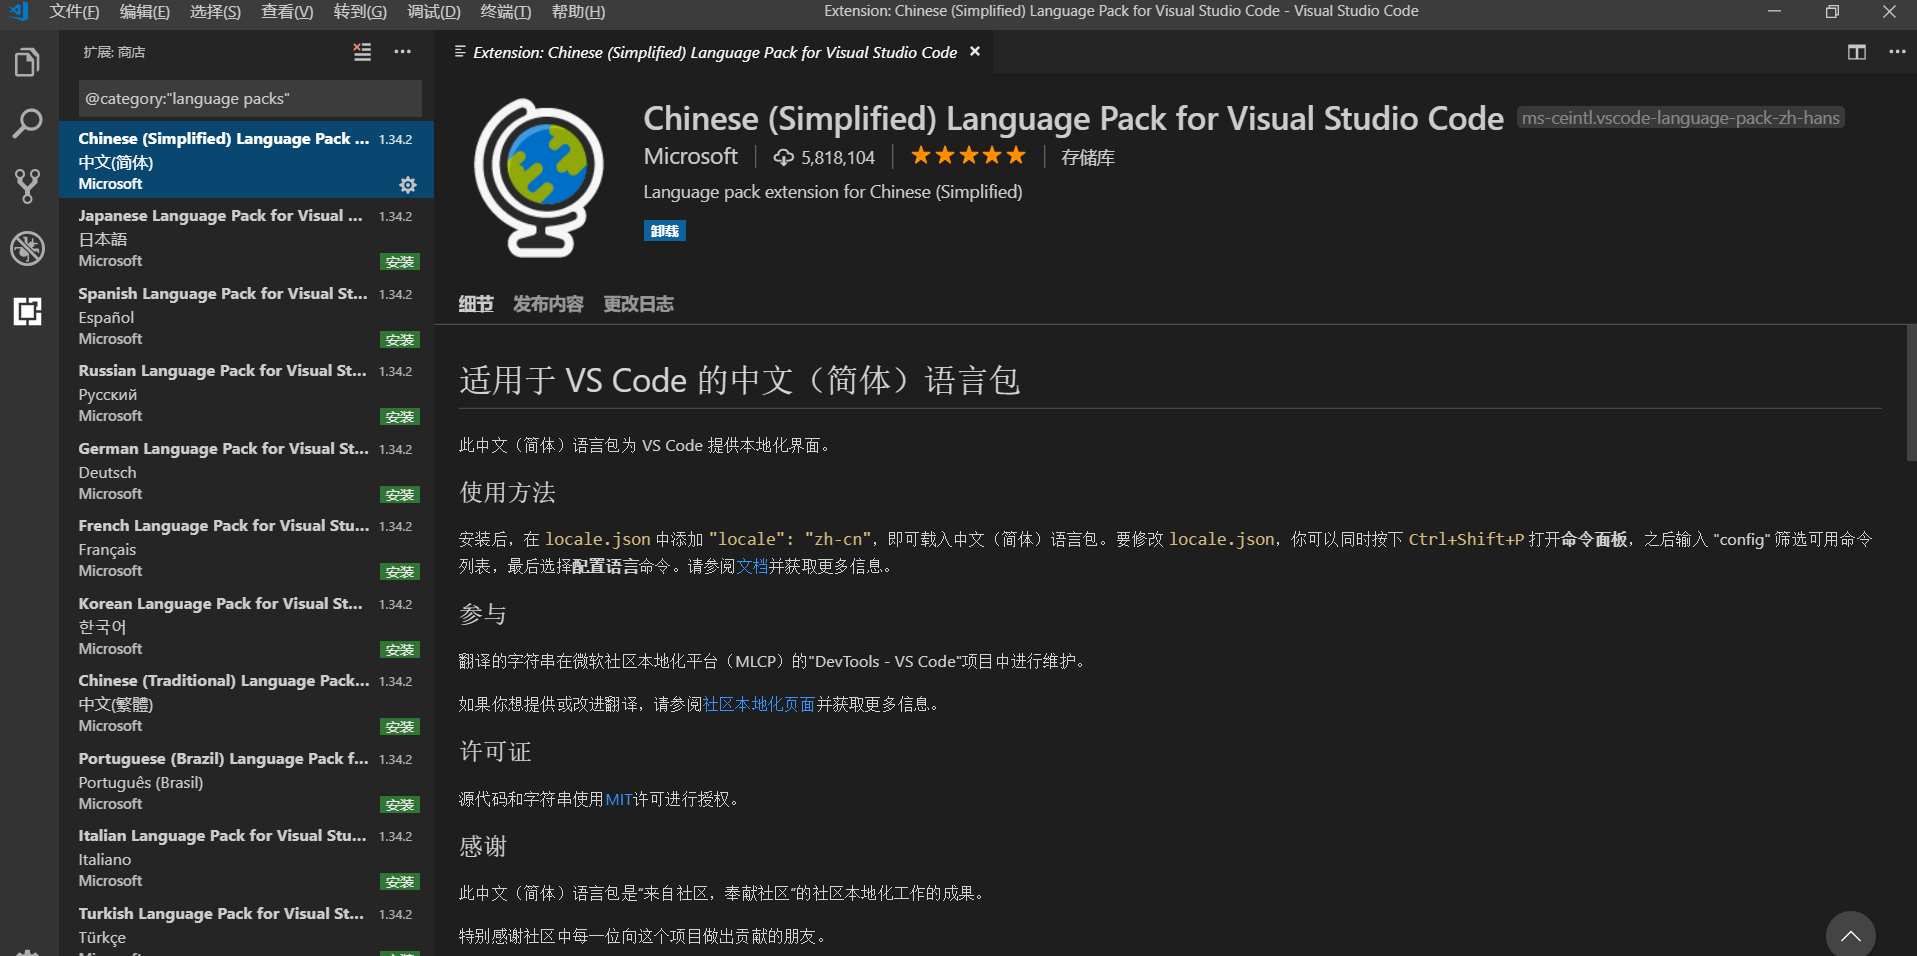Image resolution: width=1917 pixels, height=956 pixels.
Task: Select Korean Language Pack list item
Action: click(246, 625)
